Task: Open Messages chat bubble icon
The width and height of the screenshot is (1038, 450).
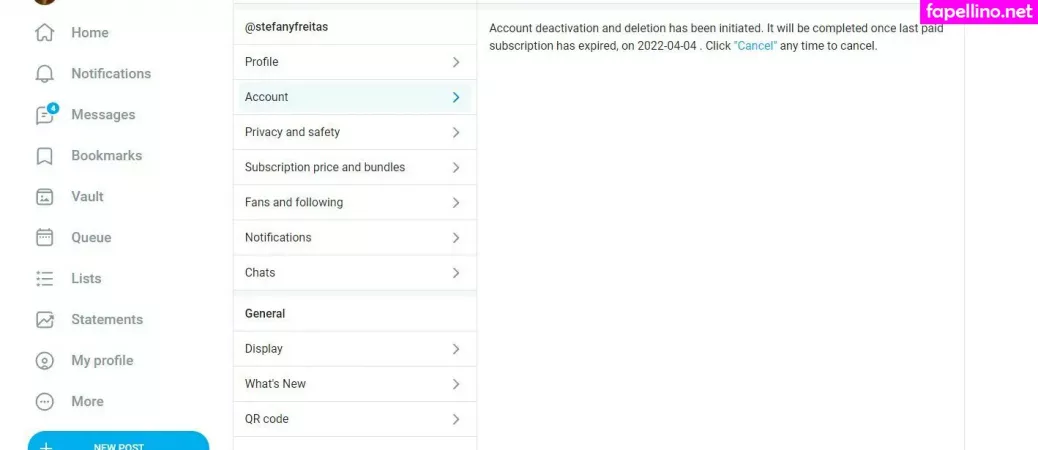Action: pos(44,115)
